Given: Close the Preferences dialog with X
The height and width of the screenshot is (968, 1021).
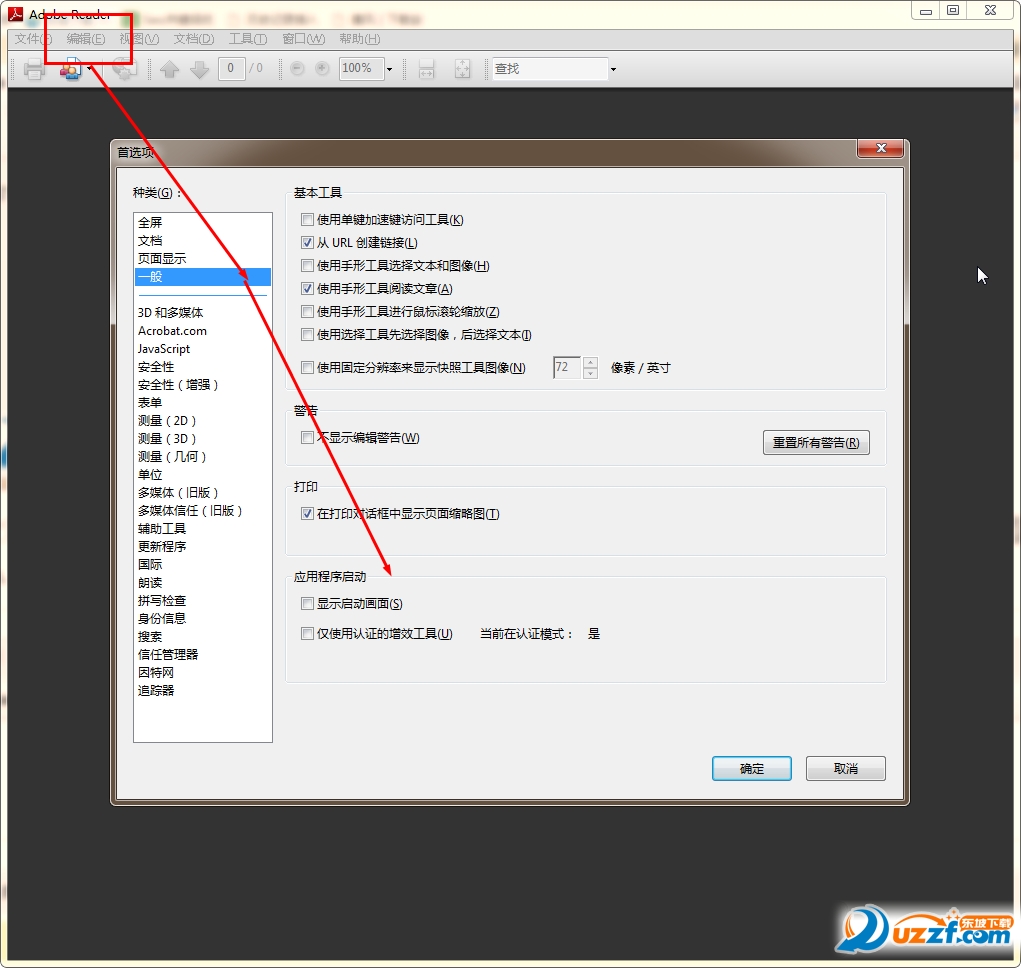Looking at the screenshot, I should [880, 148].
